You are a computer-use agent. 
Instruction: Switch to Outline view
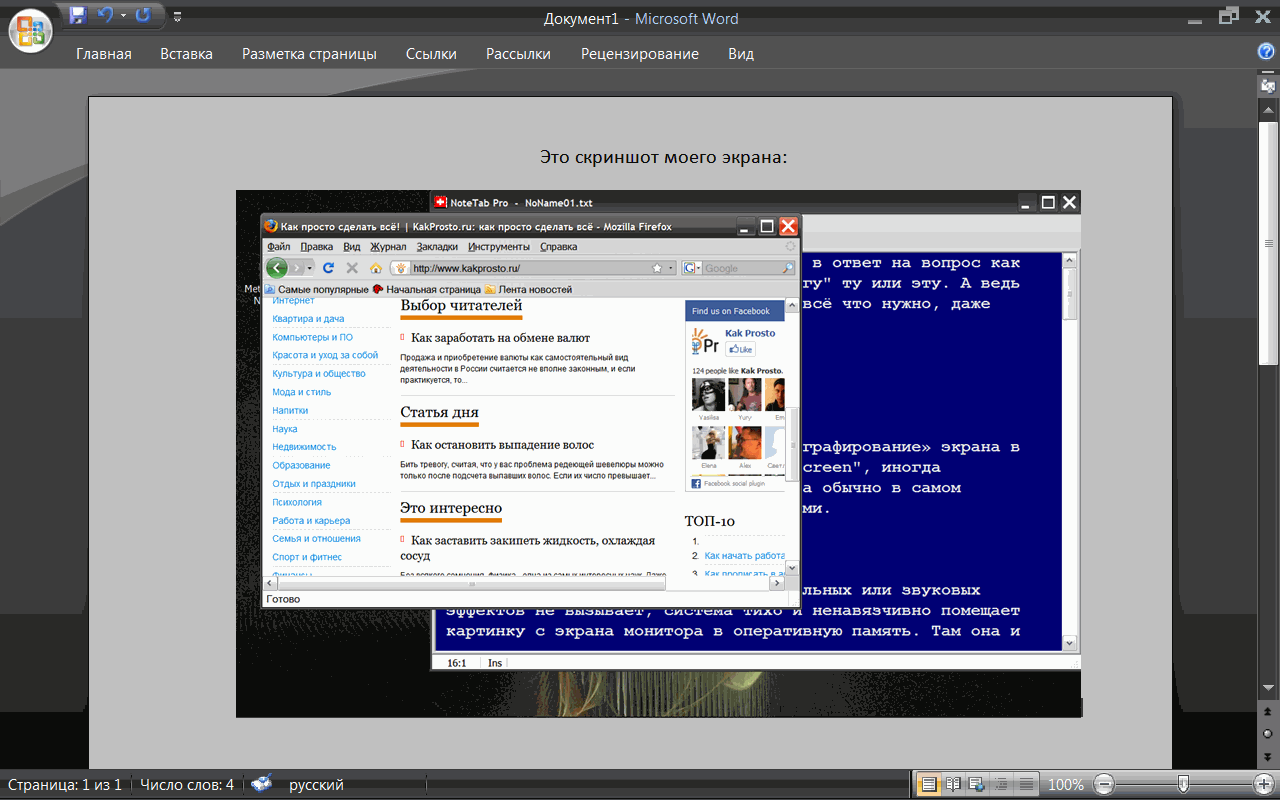pos(1001,785)
